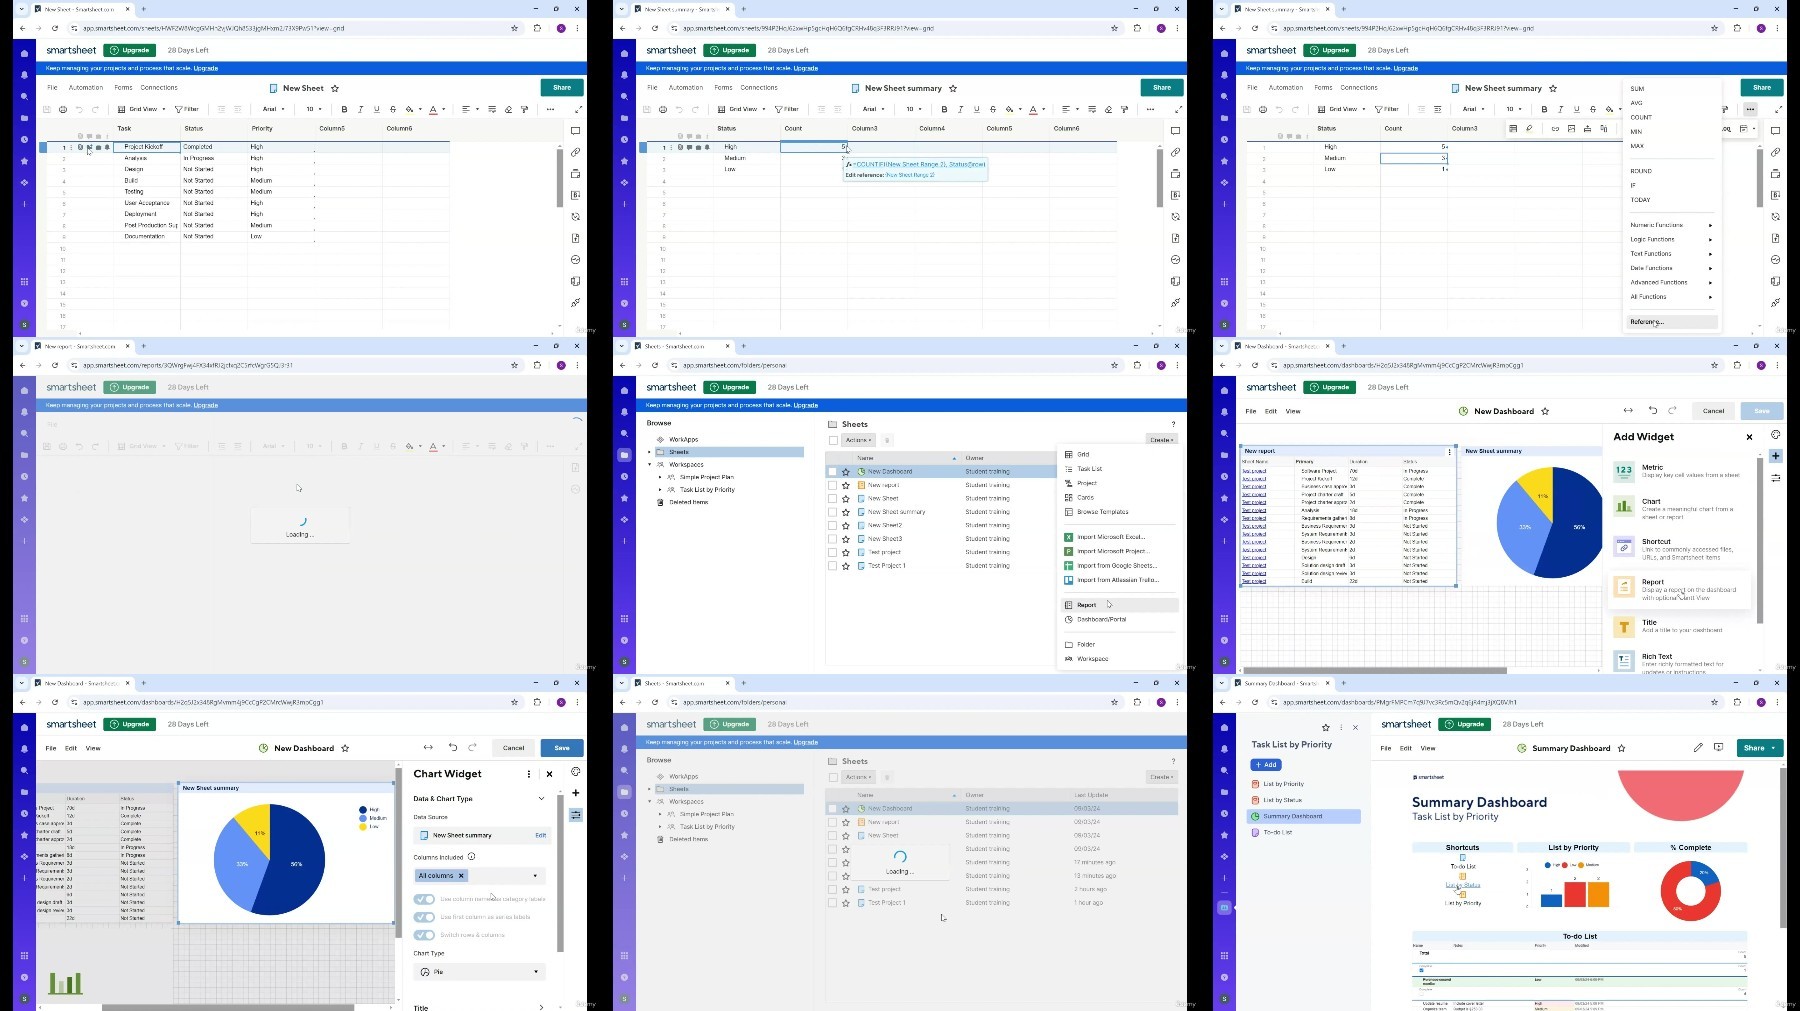Click Add button in Summary Dashboard side panel
This screenshot has width=1800, height=1011.
pos(1265,765)
